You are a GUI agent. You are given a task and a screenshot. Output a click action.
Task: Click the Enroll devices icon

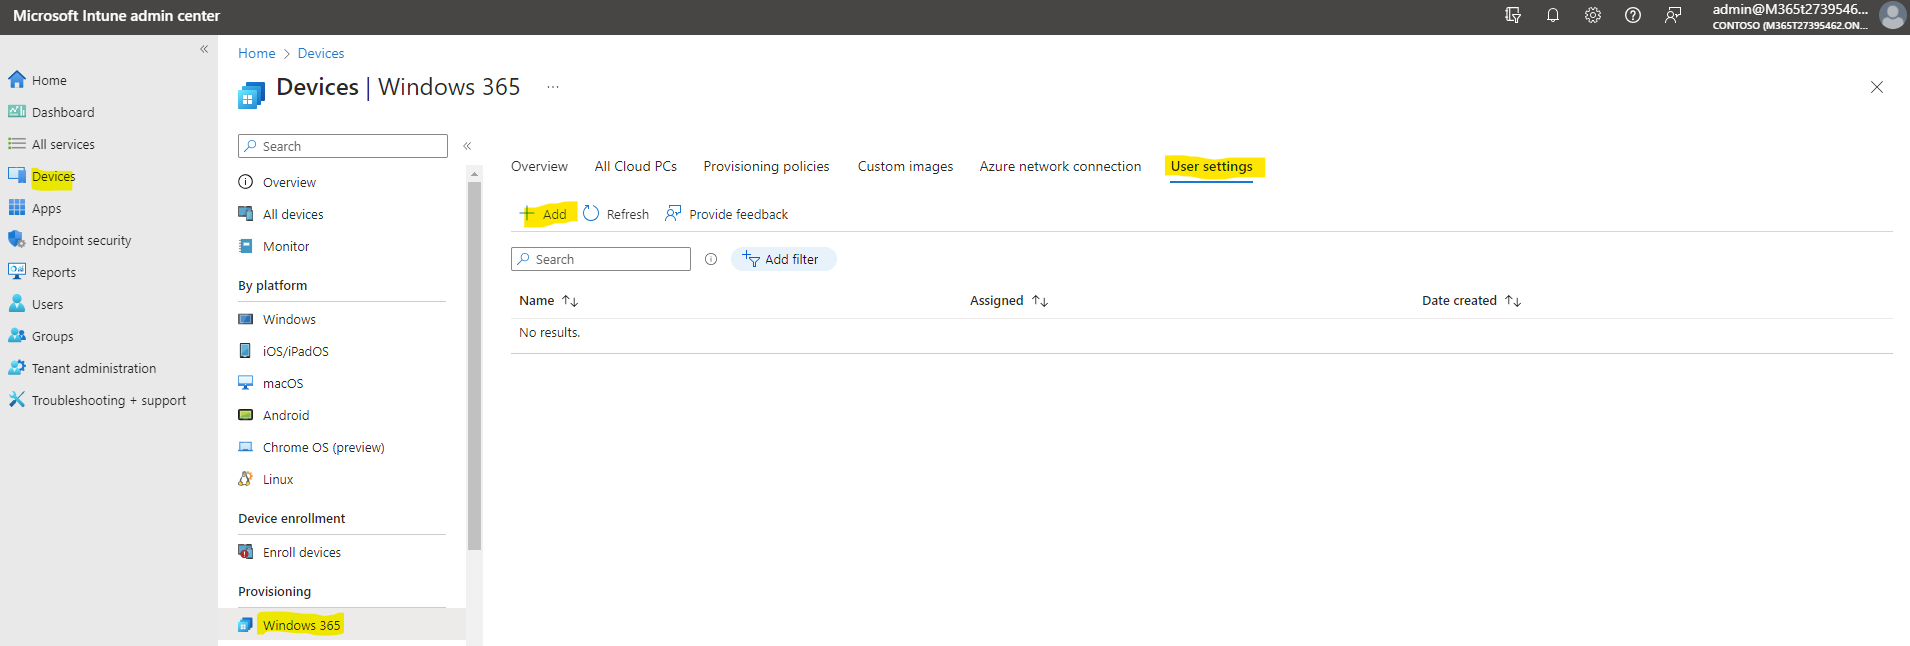246,552
